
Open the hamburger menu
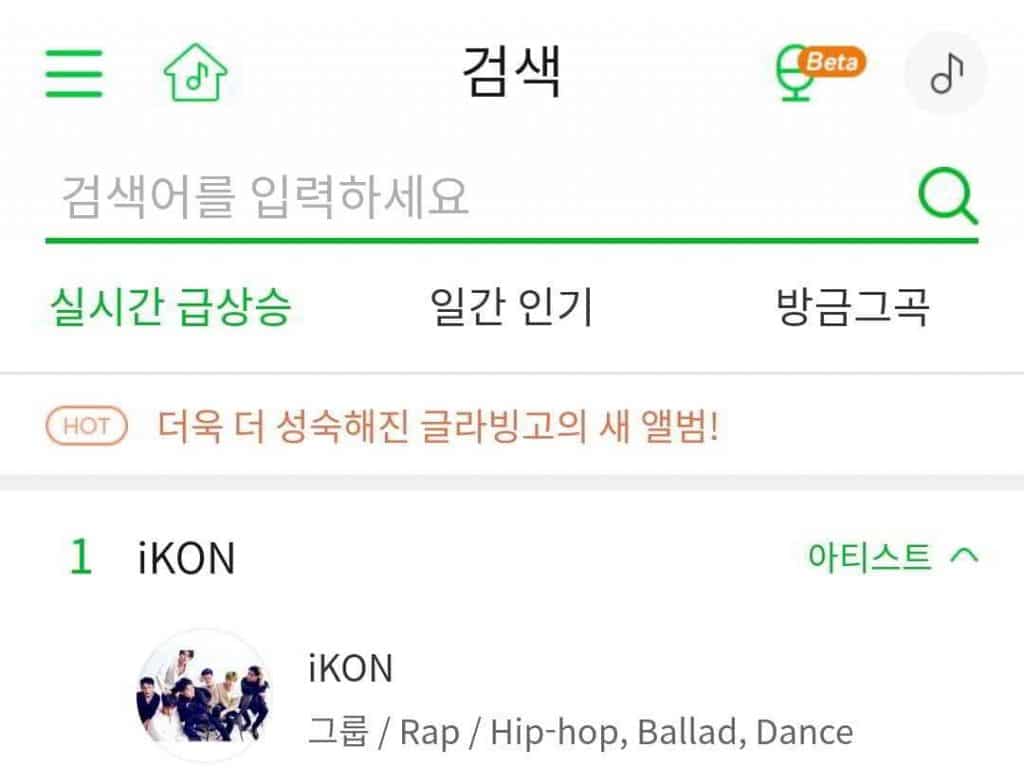coord(74,73)
